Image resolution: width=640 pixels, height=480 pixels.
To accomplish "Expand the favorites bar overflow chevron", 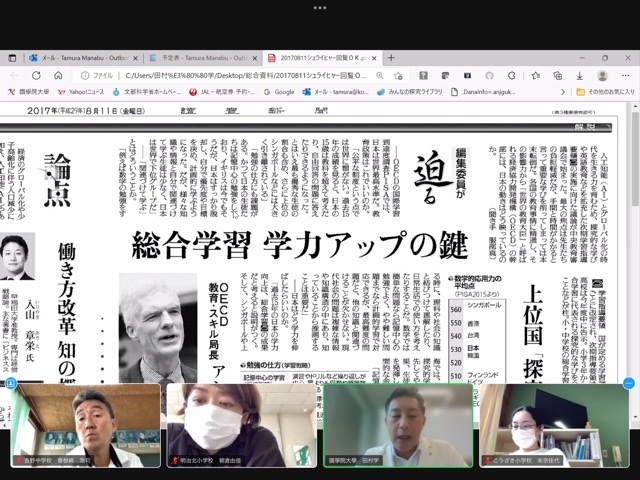I will click(x=563, y=92).
